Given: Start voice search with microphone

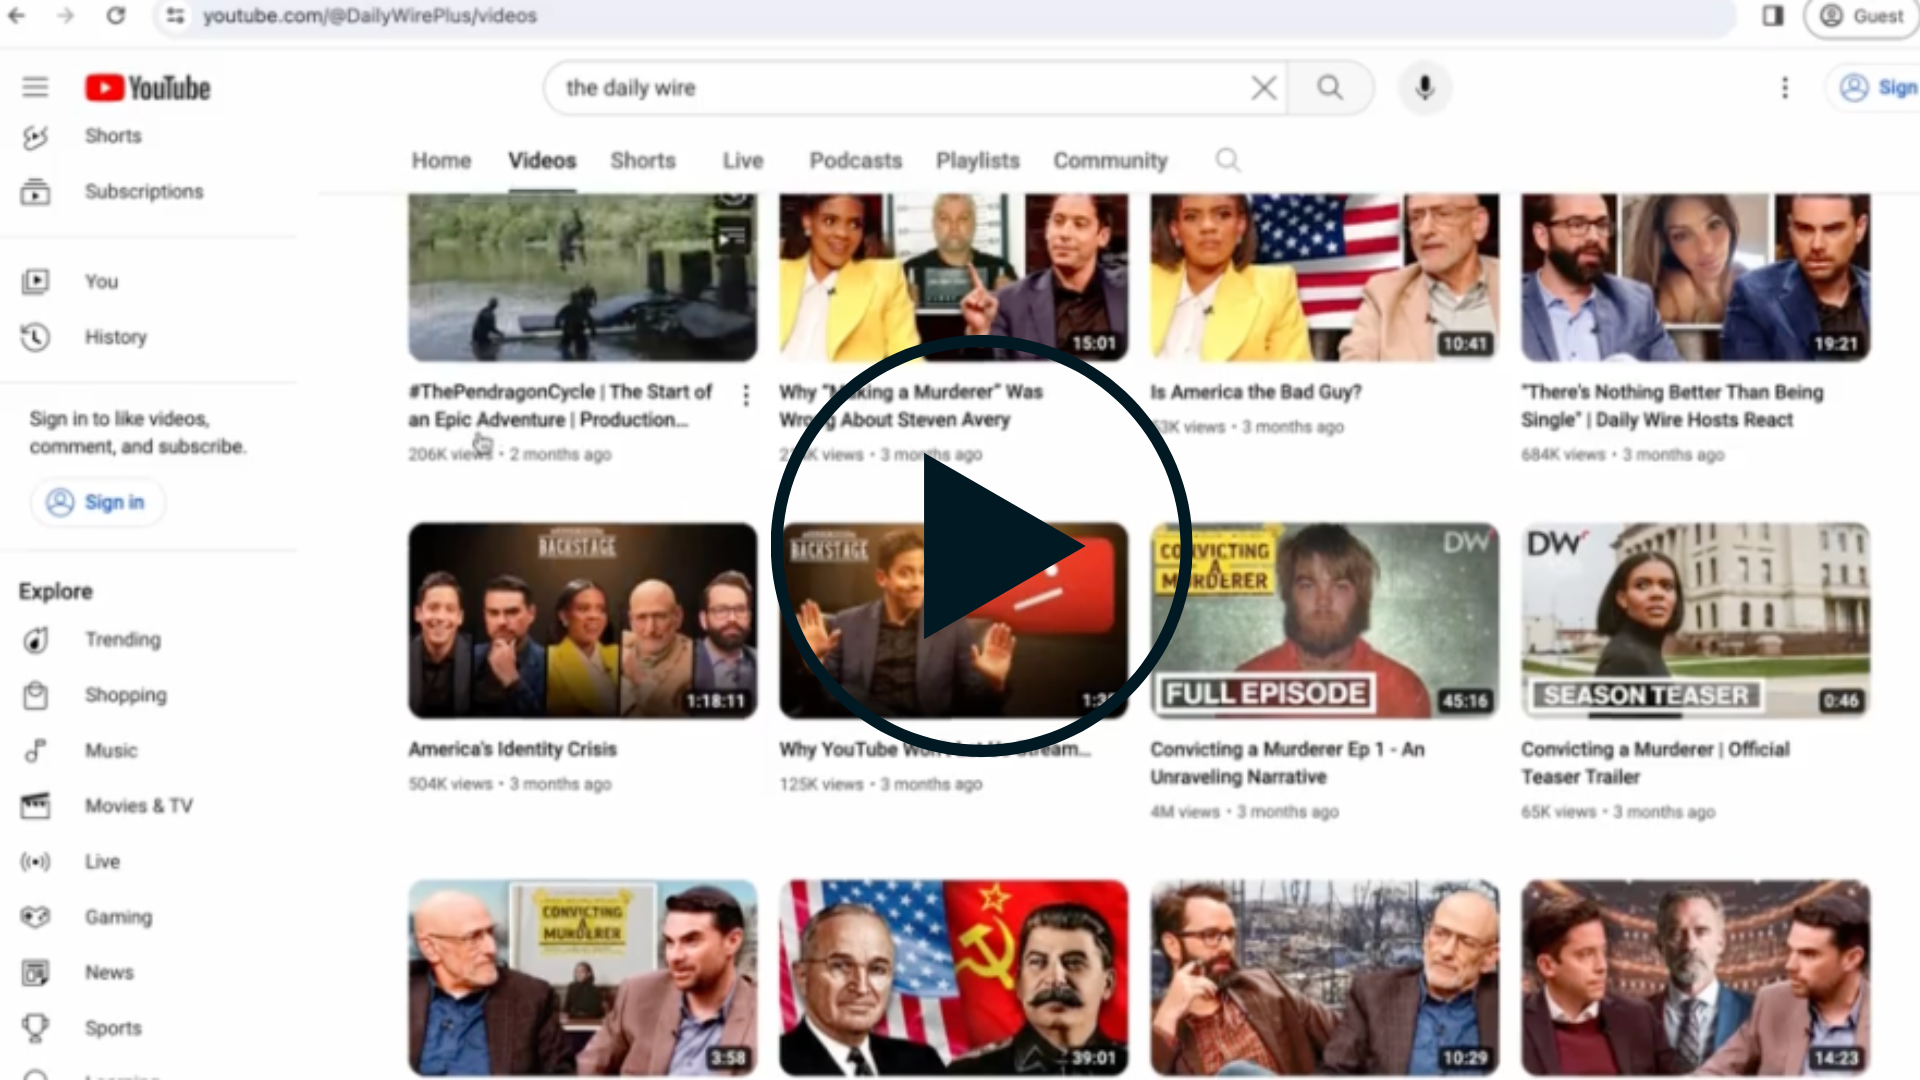Looking at the screenshot, I should (x=1424, y=88).
